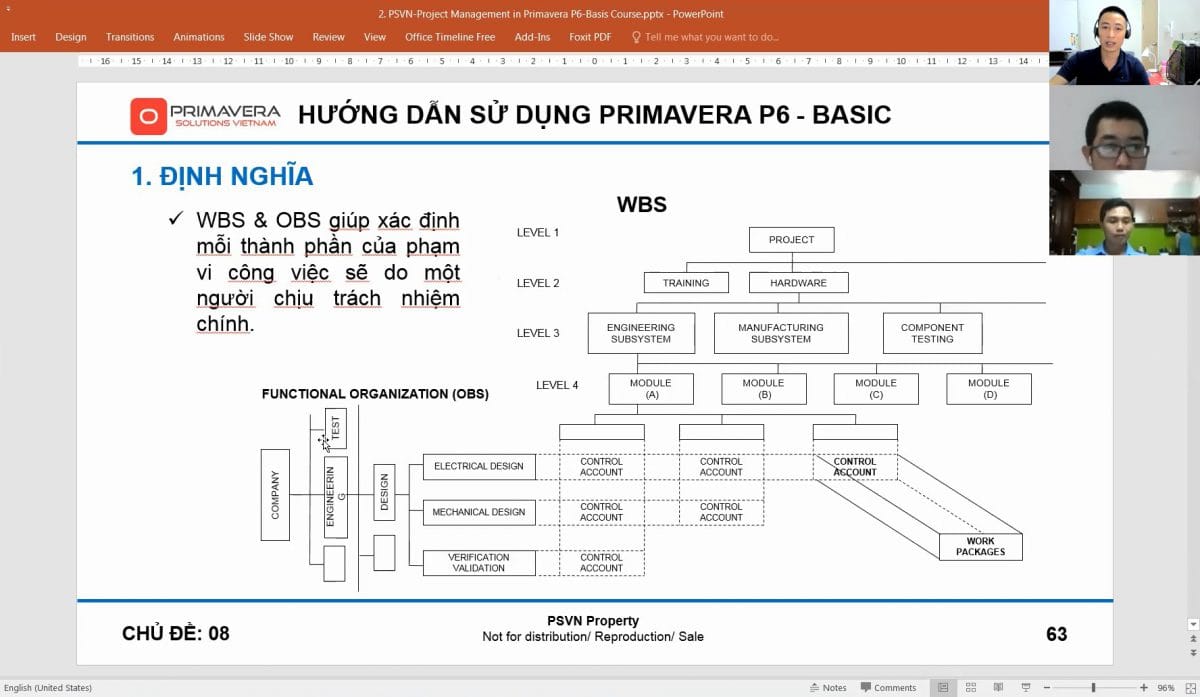1200x697 pixels.
Task: Open the Add-Ins tab
Action: (x=532, y=37)
